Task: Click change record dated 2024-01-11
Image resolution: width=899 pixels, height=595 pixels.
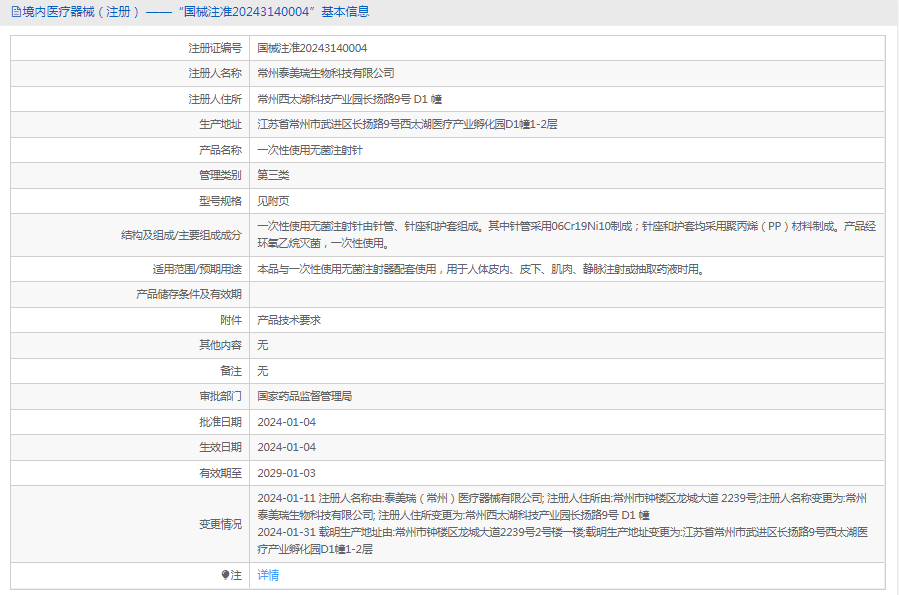Action: (562, 507)
